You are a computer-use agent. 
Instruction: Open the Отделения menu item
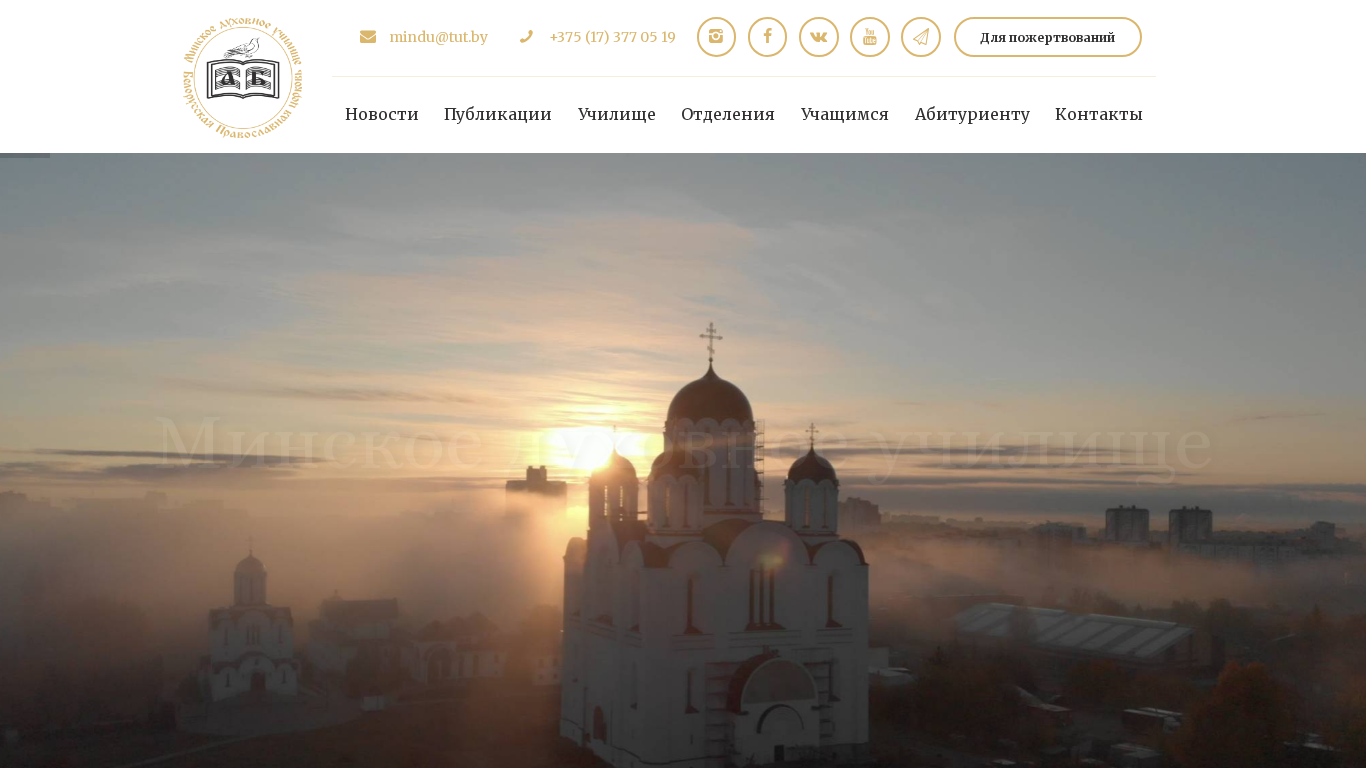[728, 114]
